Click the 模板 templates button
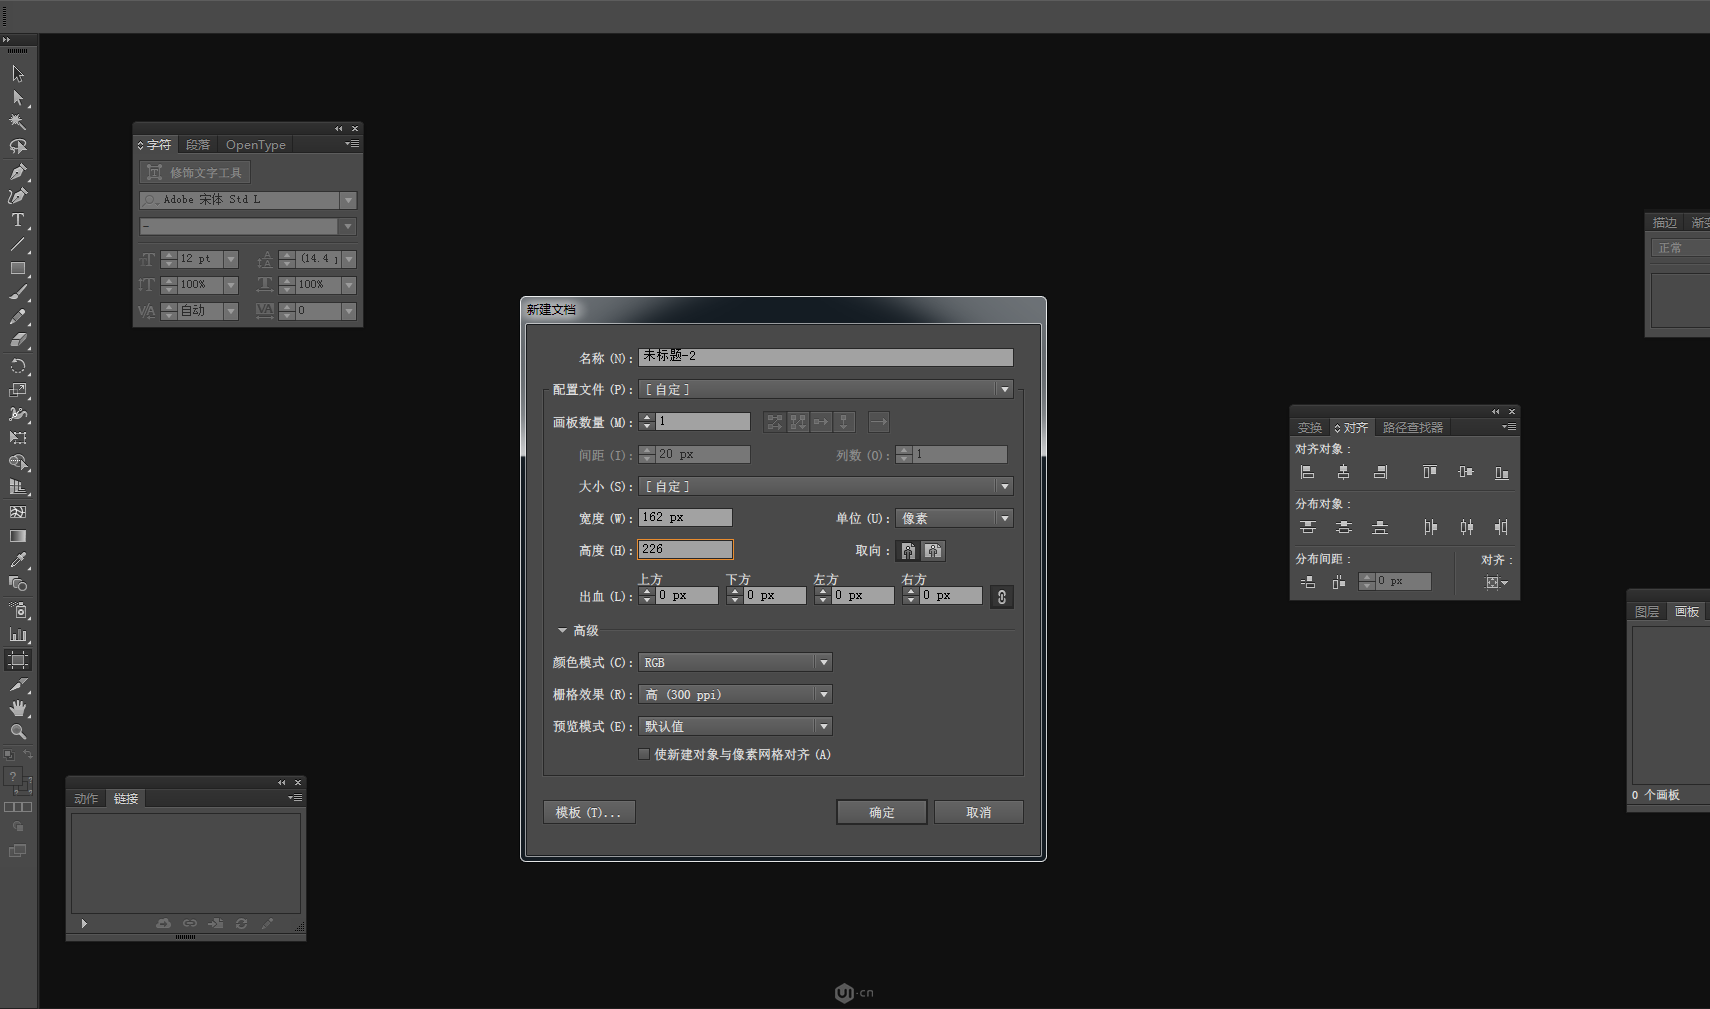The image size is (1710, 1009). pos(589,813)
